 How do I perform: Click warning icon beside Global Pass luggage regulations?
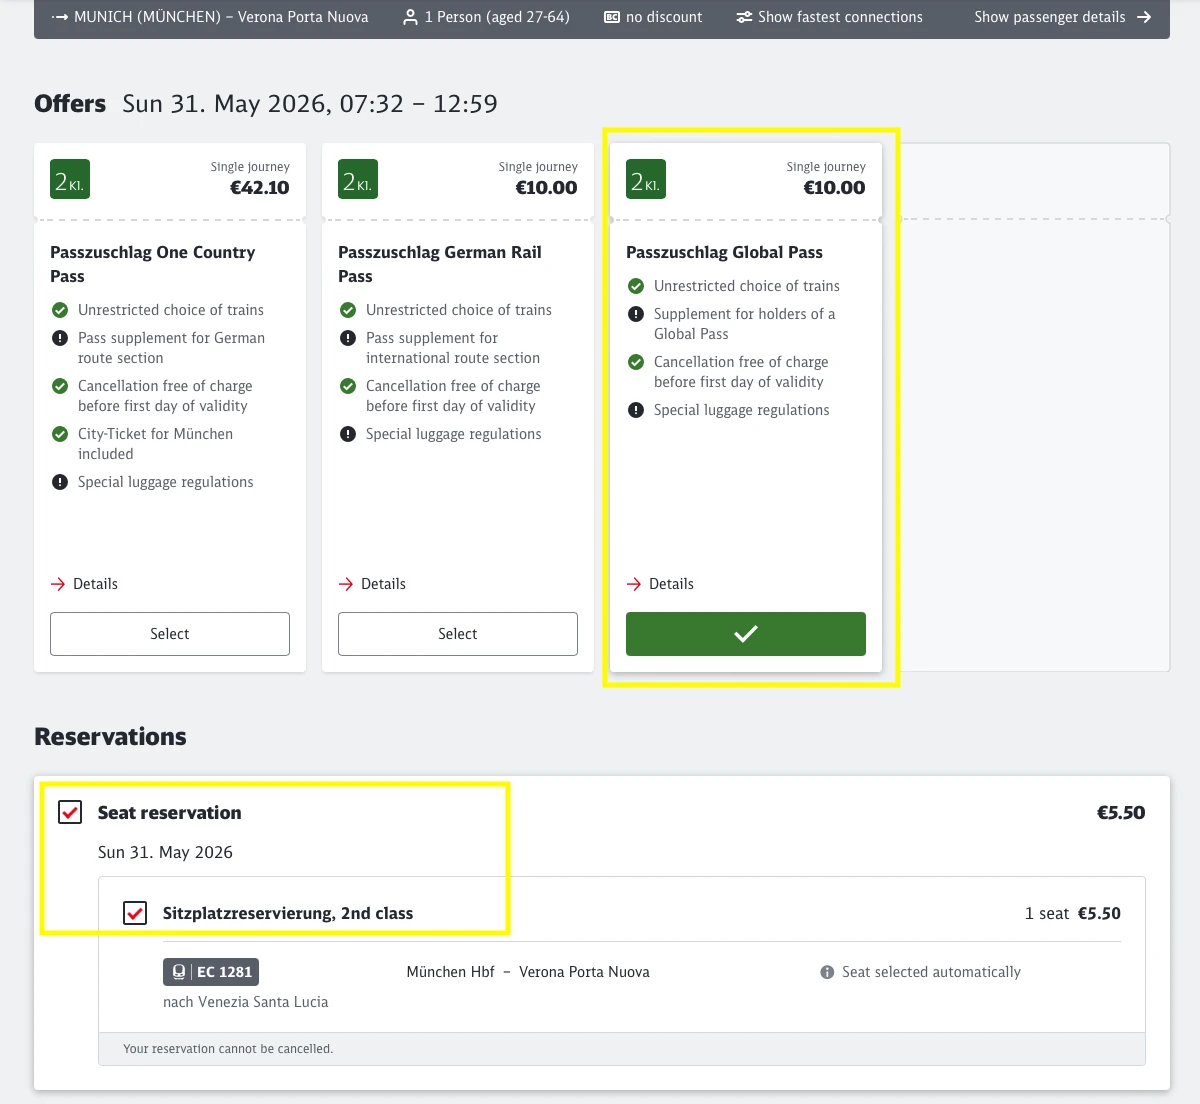tap(636, 410)
